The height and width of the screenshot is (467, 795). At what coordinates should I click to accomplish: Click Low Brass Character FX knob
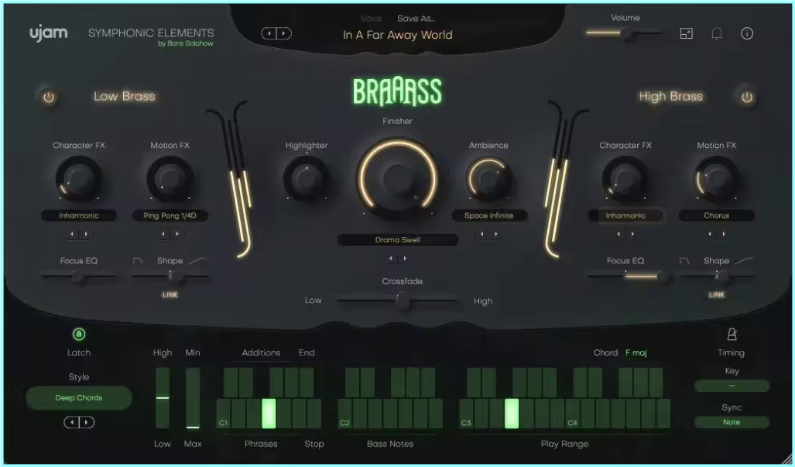pyautogui.click(x=79, y=178)
